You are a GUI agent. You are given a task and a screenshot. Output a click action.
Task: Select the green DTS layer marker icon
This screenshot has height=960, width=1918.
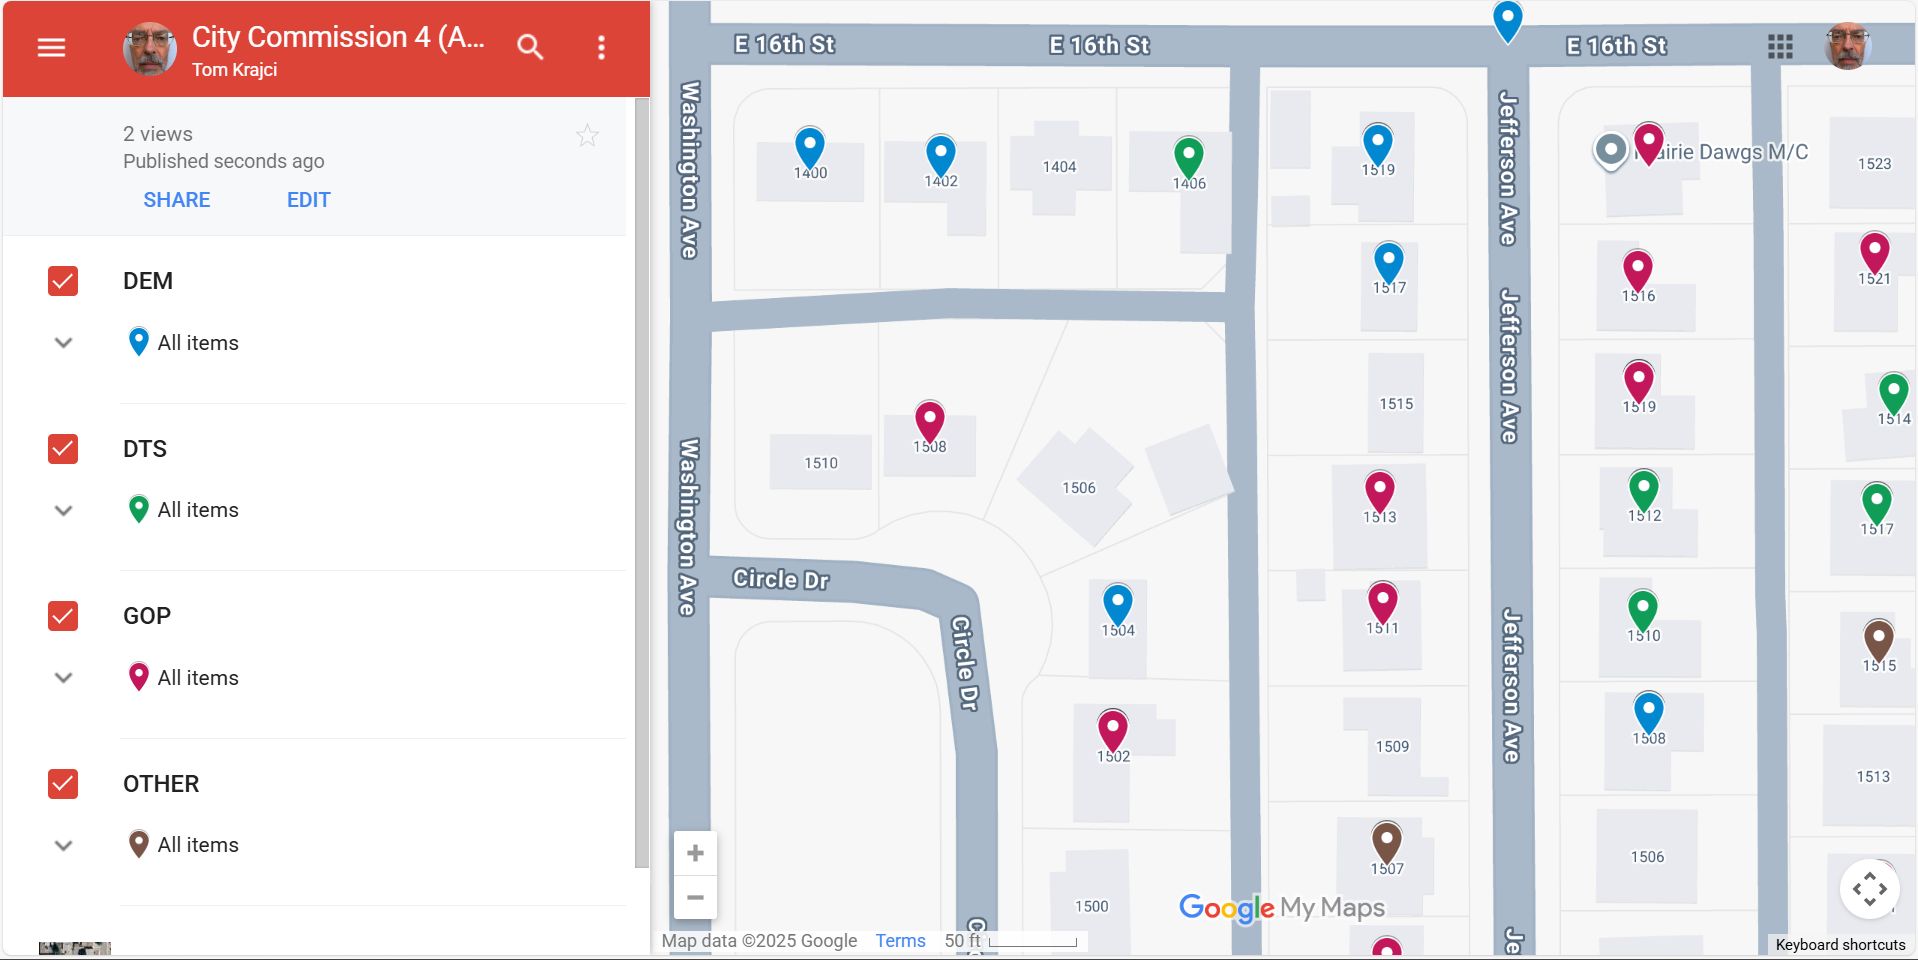pos(138,508)
